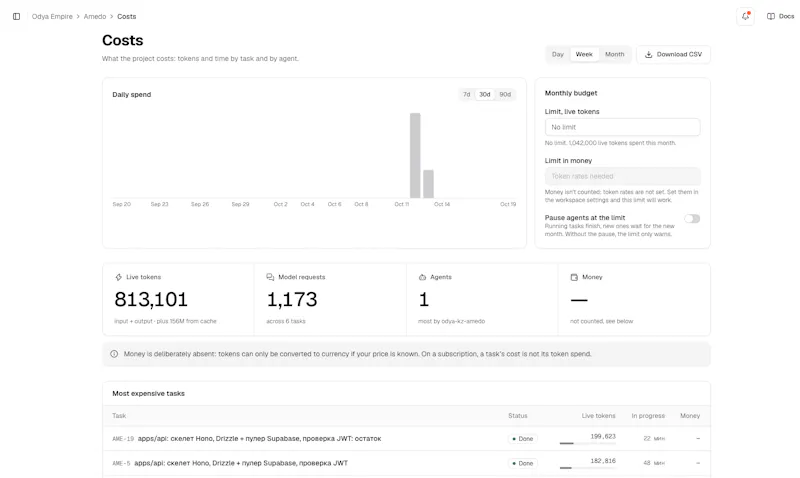This screenshot has width=800, height=478.
Task: Click the 199,623 token count
Action: [603, 436]
